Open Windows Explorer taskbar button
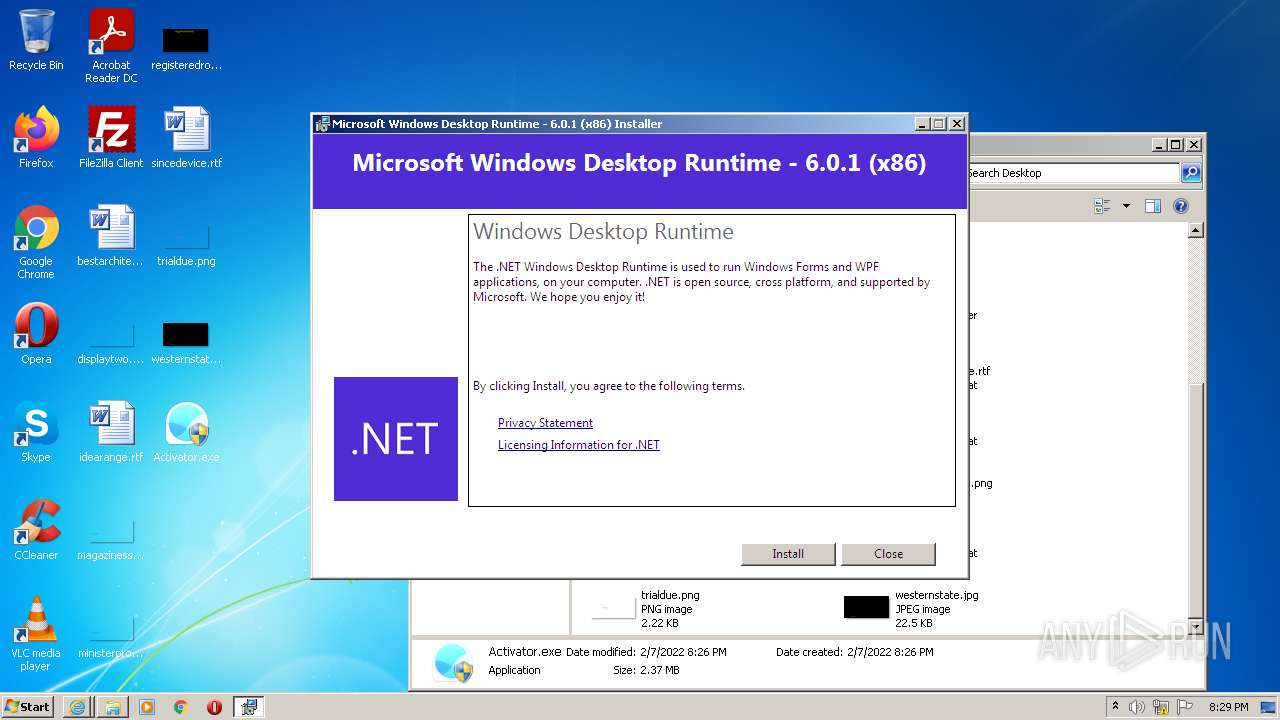The height and width of the screenshot is (720, 1280). pyautogui.click(x=112, y=706)
